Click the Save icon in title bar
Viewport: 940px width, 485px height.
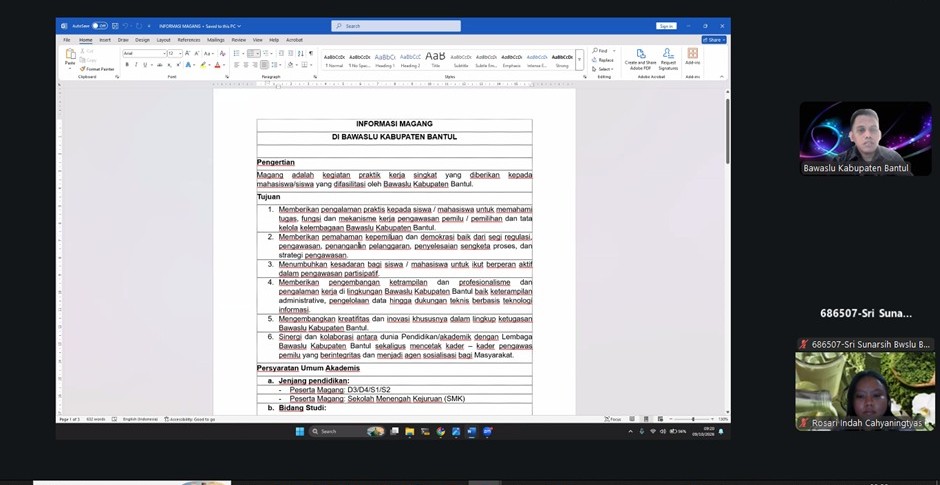(115, 26)
